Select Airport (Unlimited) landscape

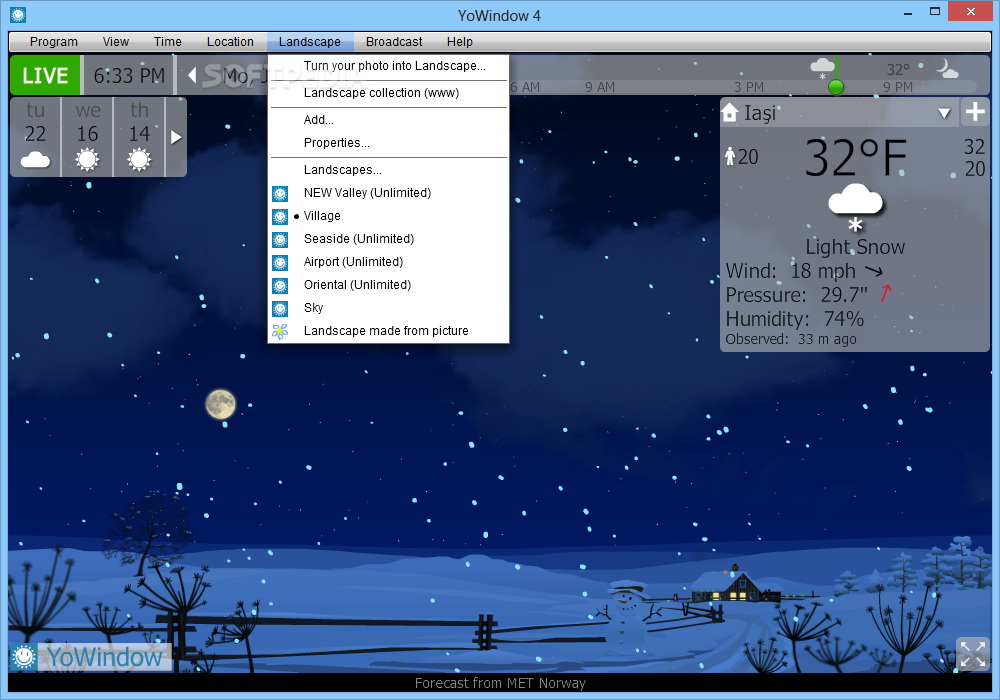pos(388,261)
